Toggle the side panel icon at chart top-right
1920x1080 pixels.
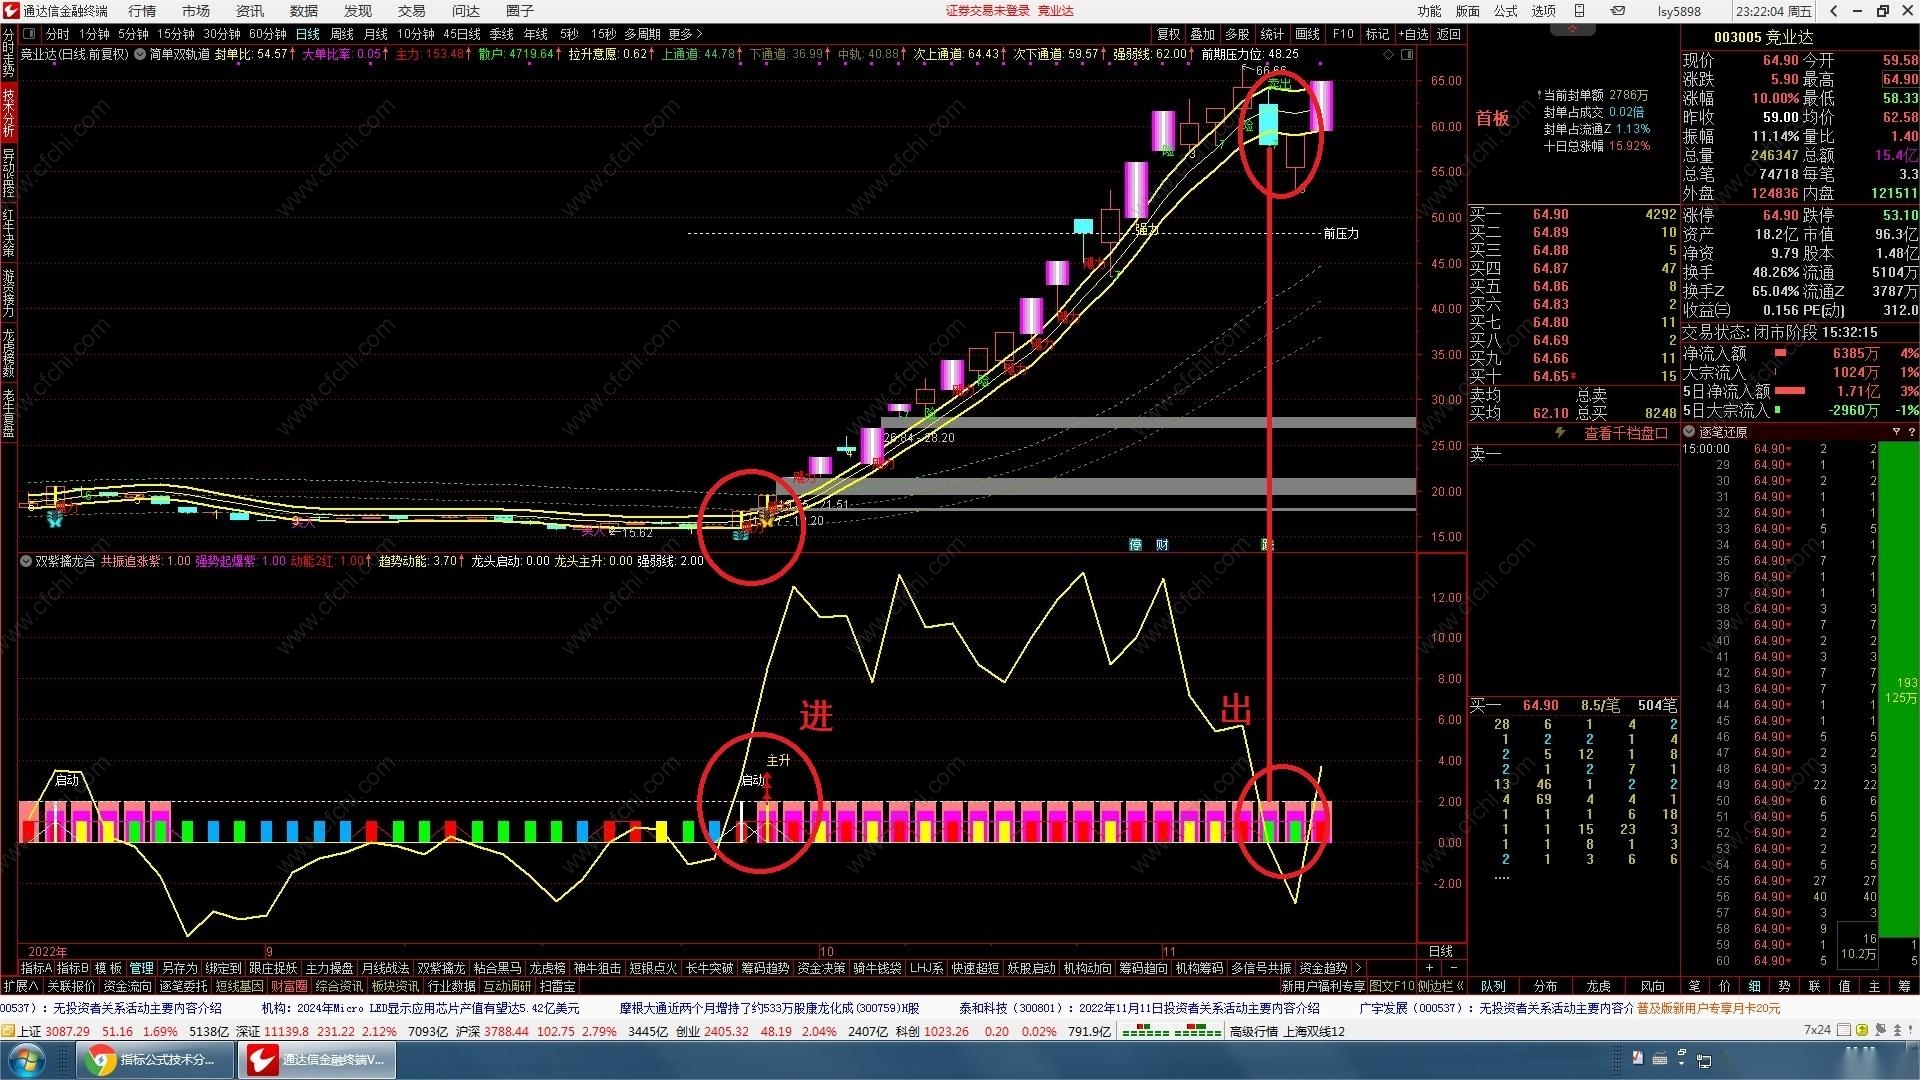point(1407,54)
